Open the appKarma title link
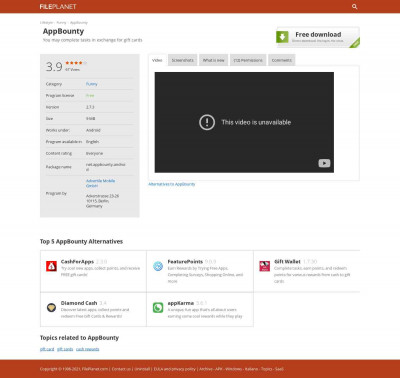 181,303
